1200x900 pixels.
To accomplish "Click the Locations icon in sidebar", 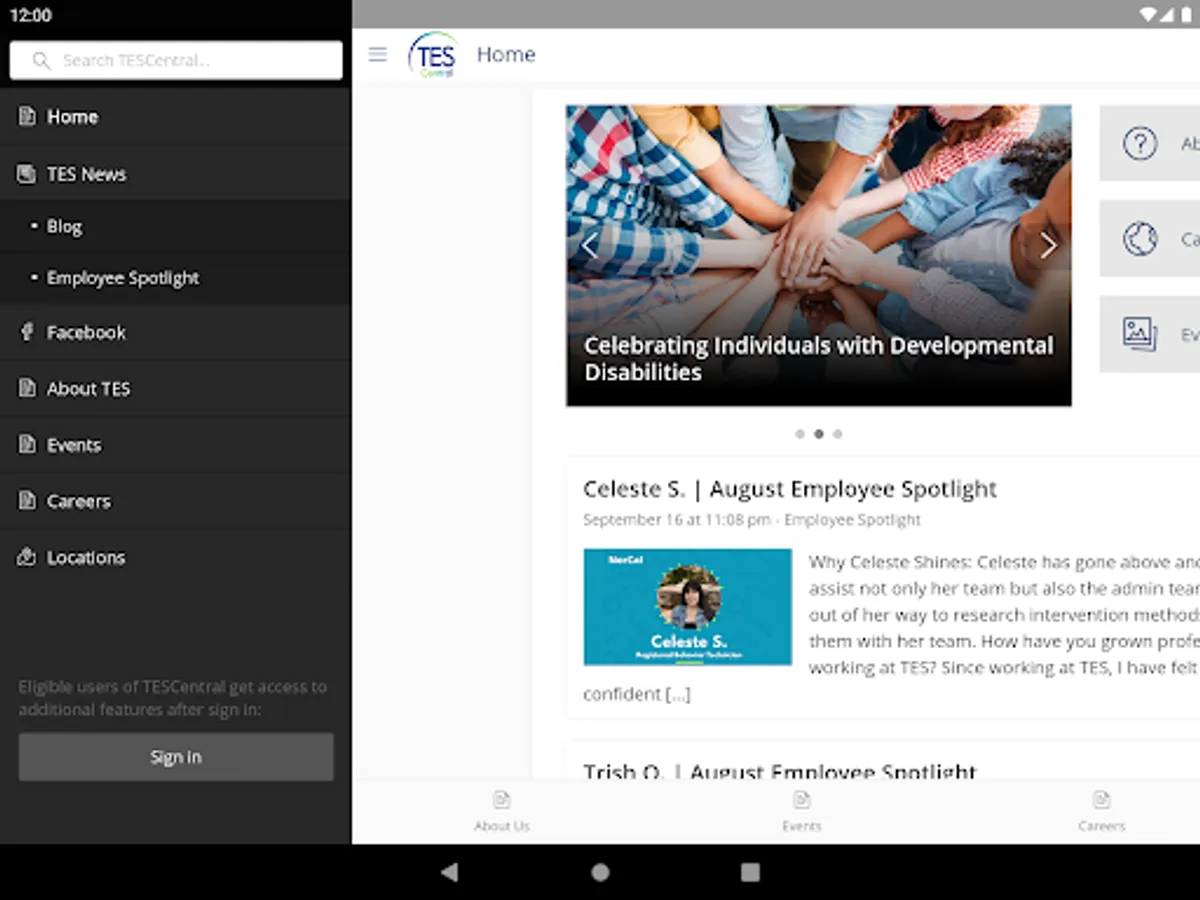I will pos(27,557).
